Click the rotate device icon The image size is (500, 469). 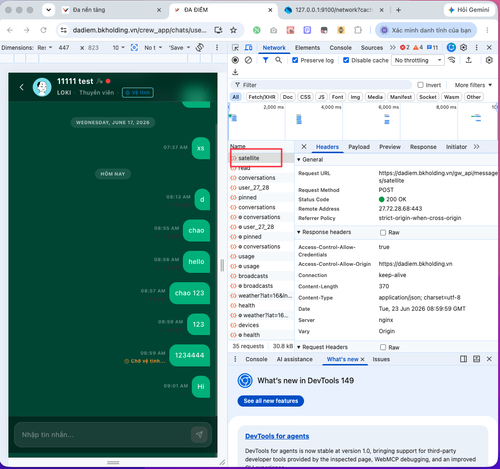coord(200,47)
